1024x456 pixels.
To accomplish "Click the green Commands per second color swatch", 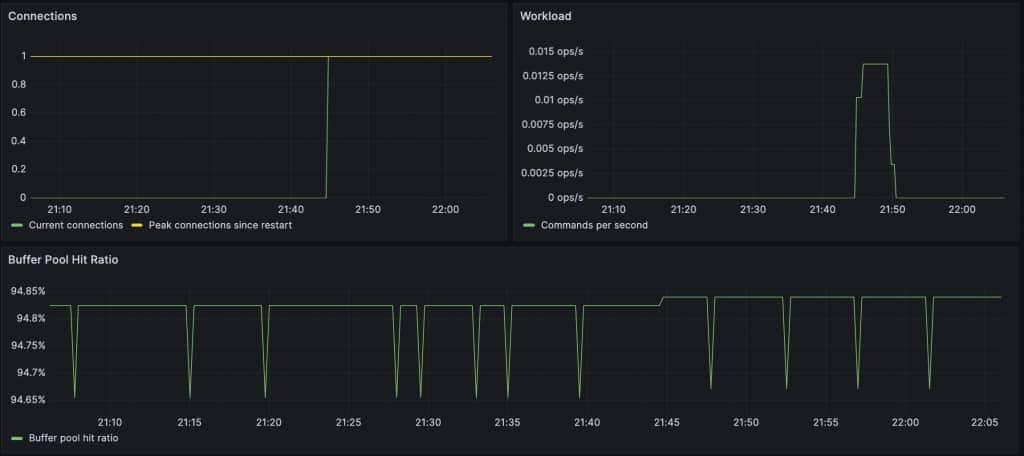I will tap(530, 225).
